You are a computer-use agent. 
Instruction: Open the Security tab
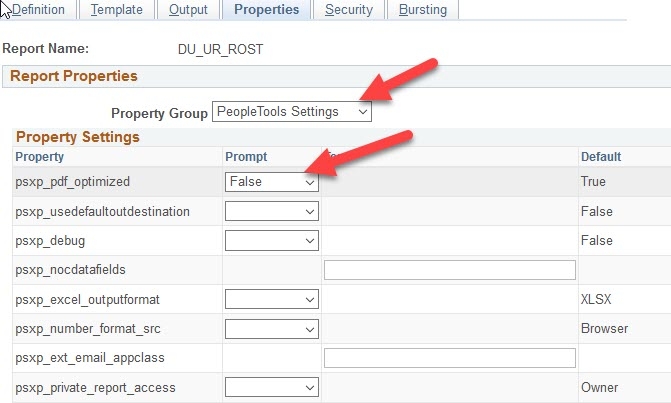[348, 10]
